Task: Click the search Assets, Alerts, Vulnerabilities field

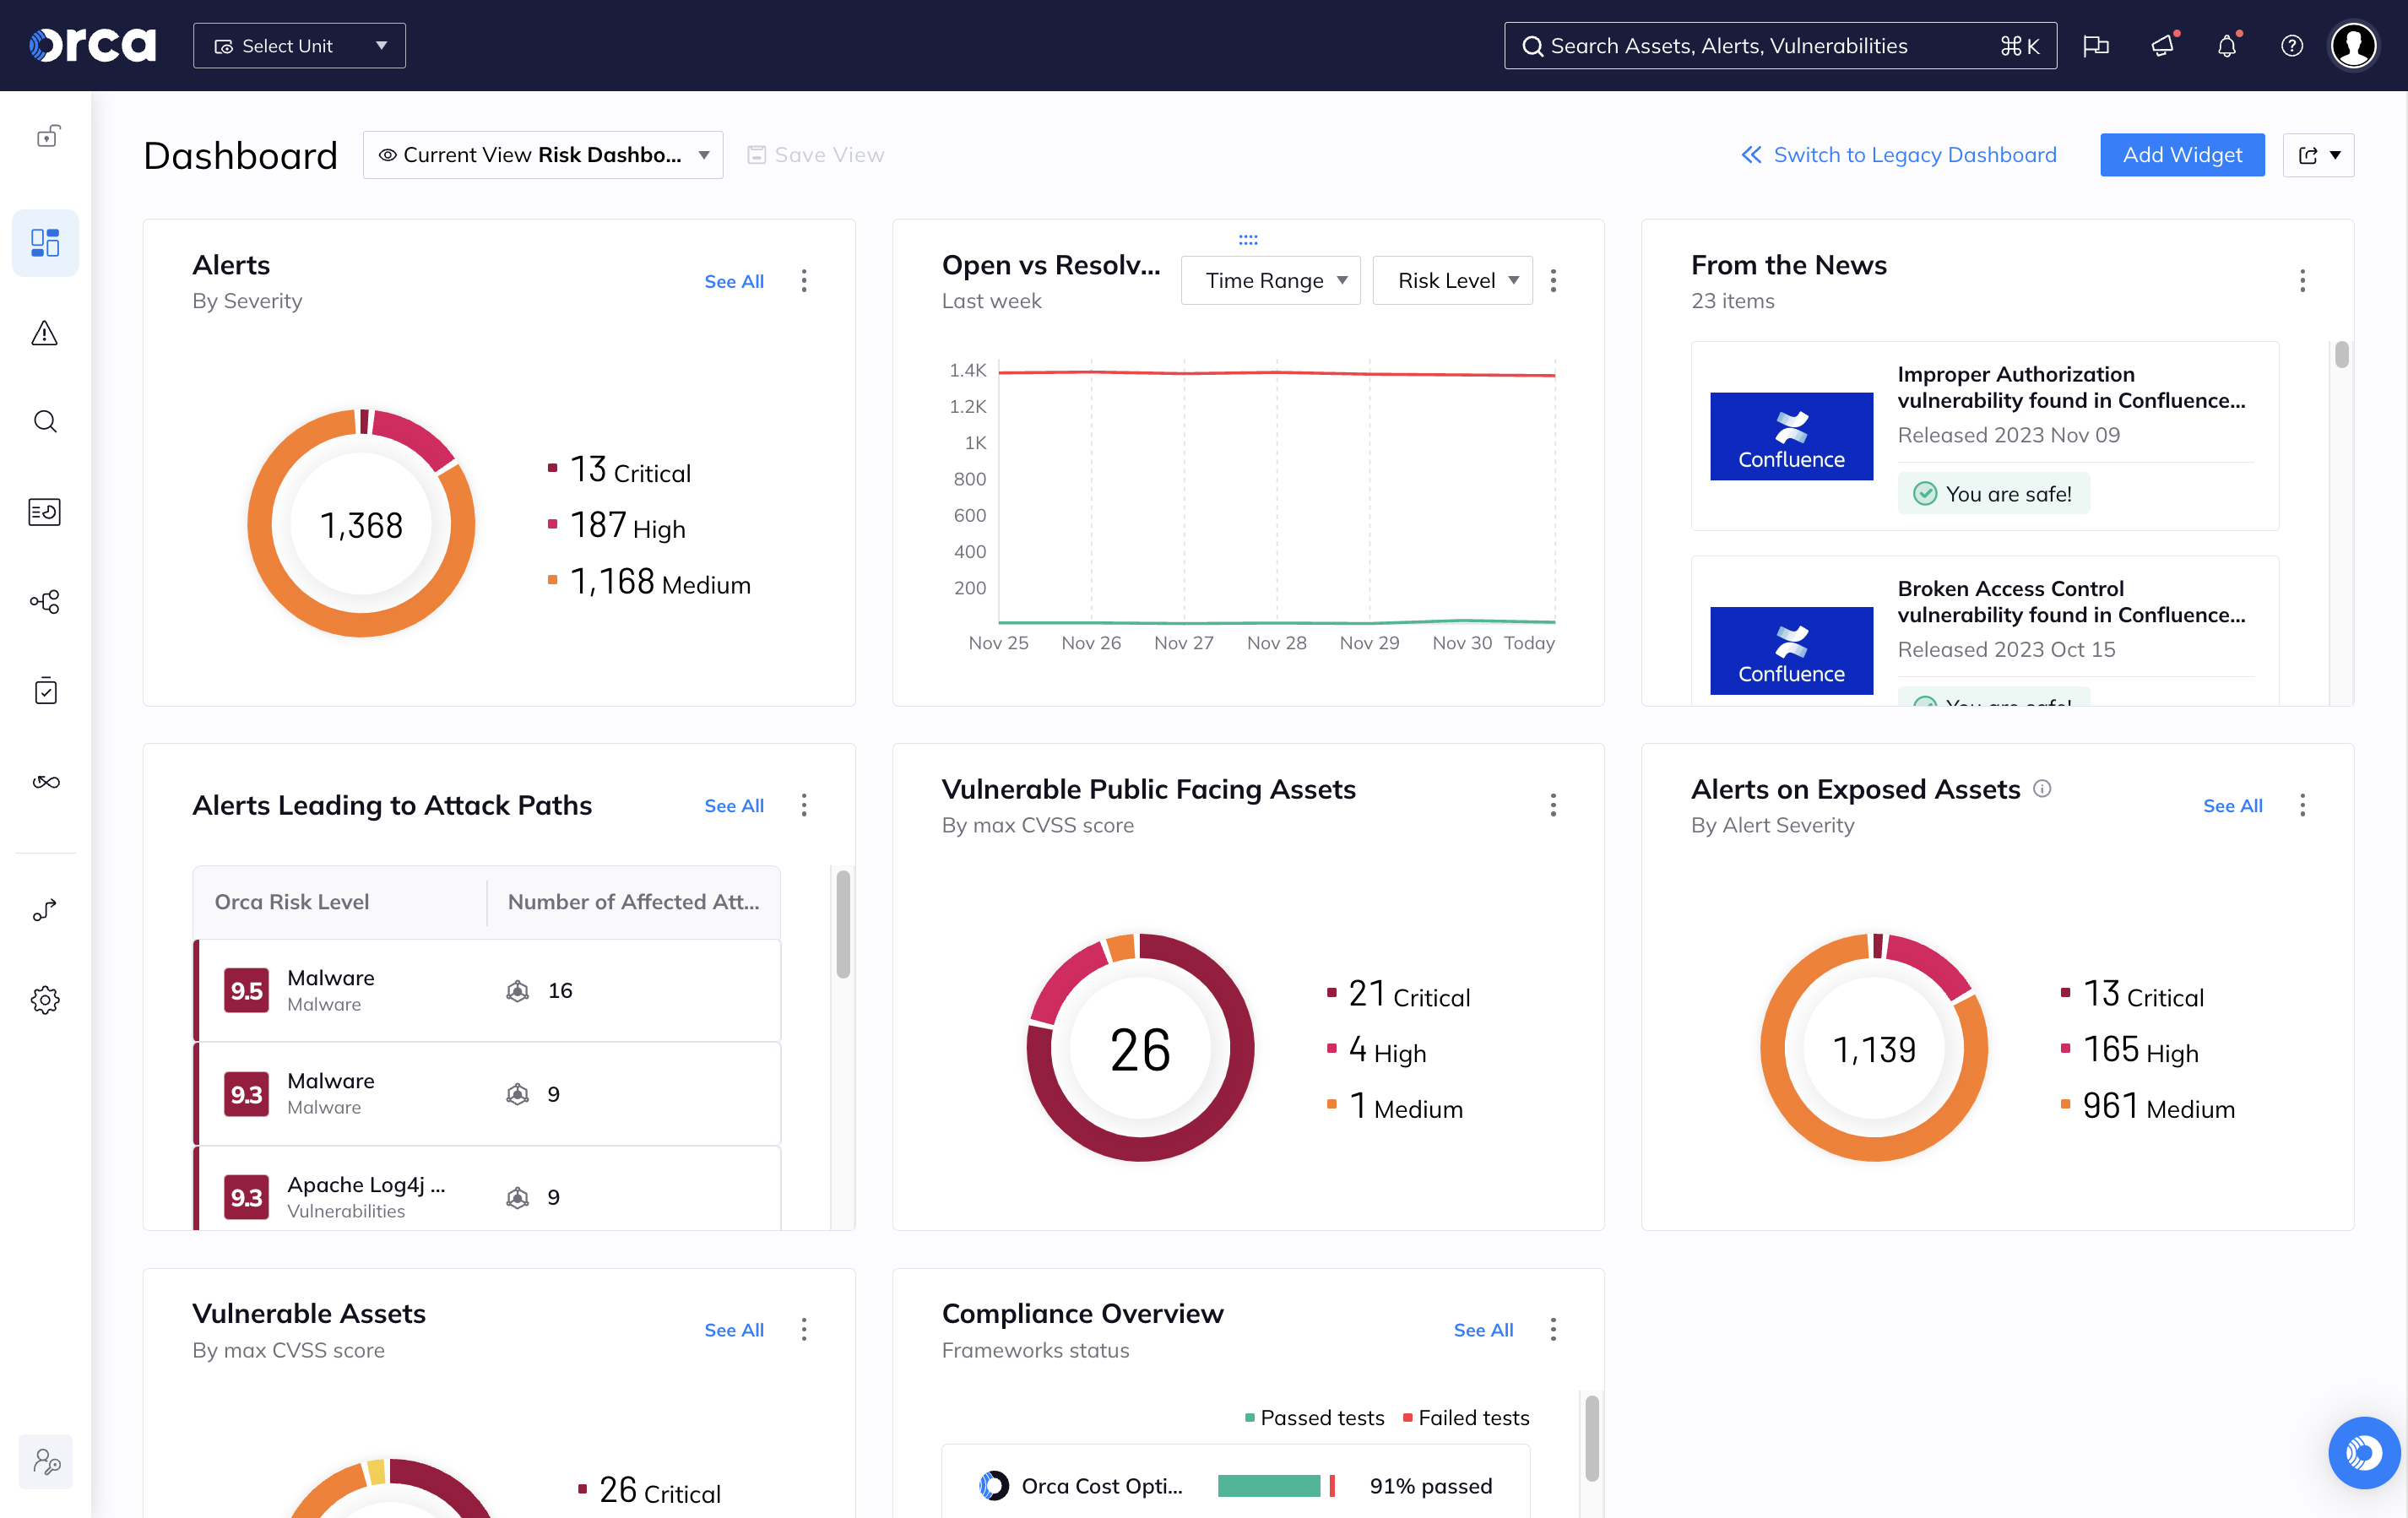Action: (1780, 46)
